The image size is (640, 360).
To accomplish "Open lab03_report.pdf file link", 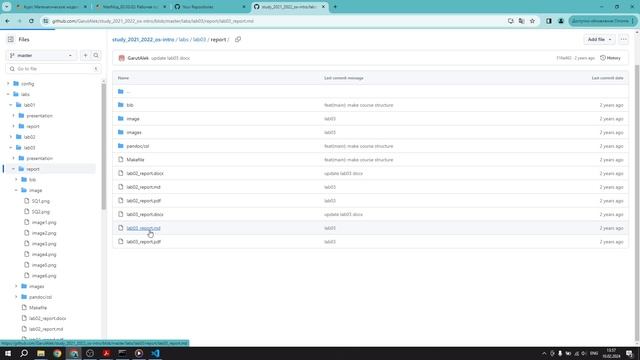I will [x=143, y=242].
